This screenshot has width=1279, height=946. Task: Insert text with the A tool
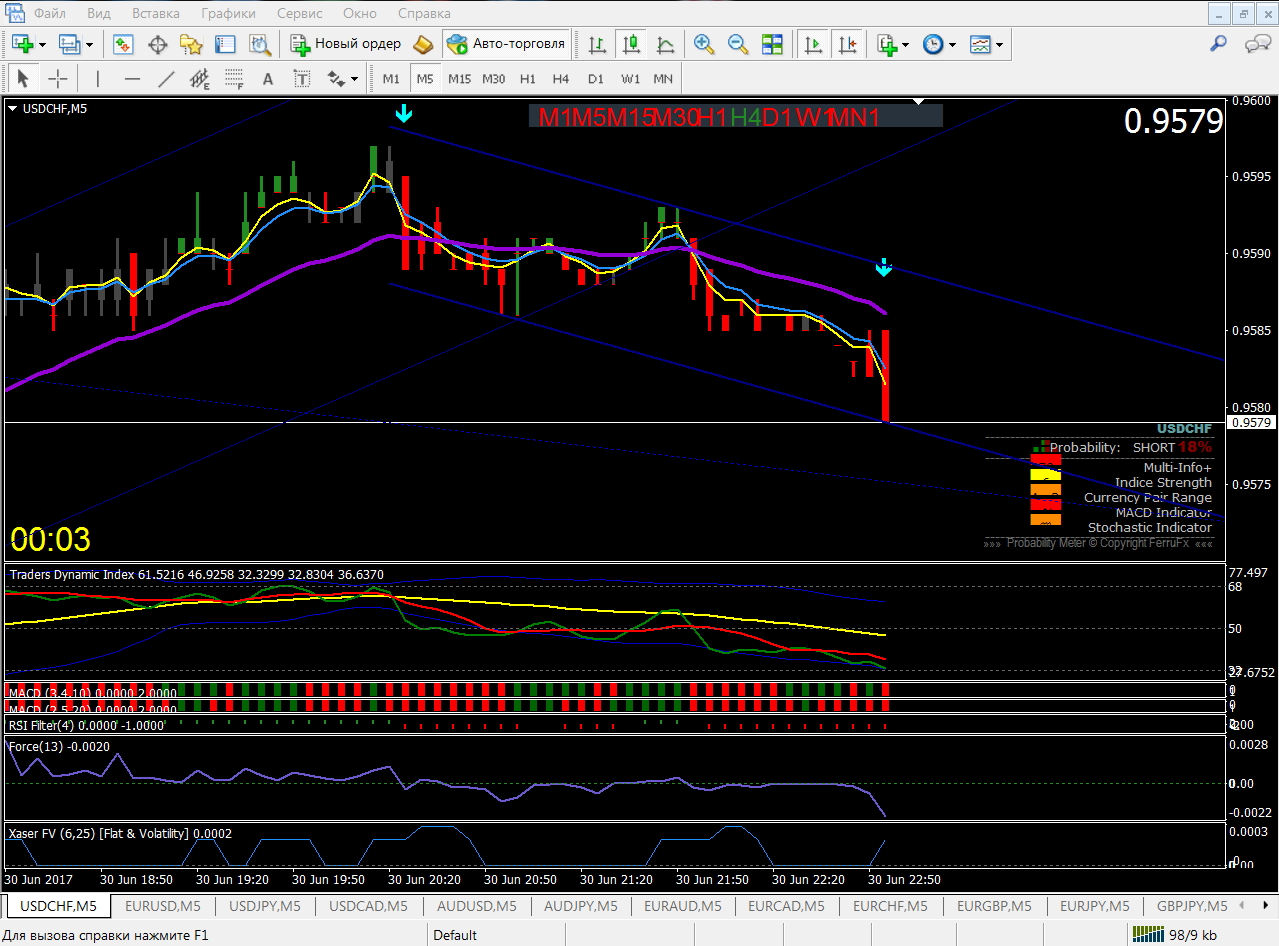click(267, 79)
